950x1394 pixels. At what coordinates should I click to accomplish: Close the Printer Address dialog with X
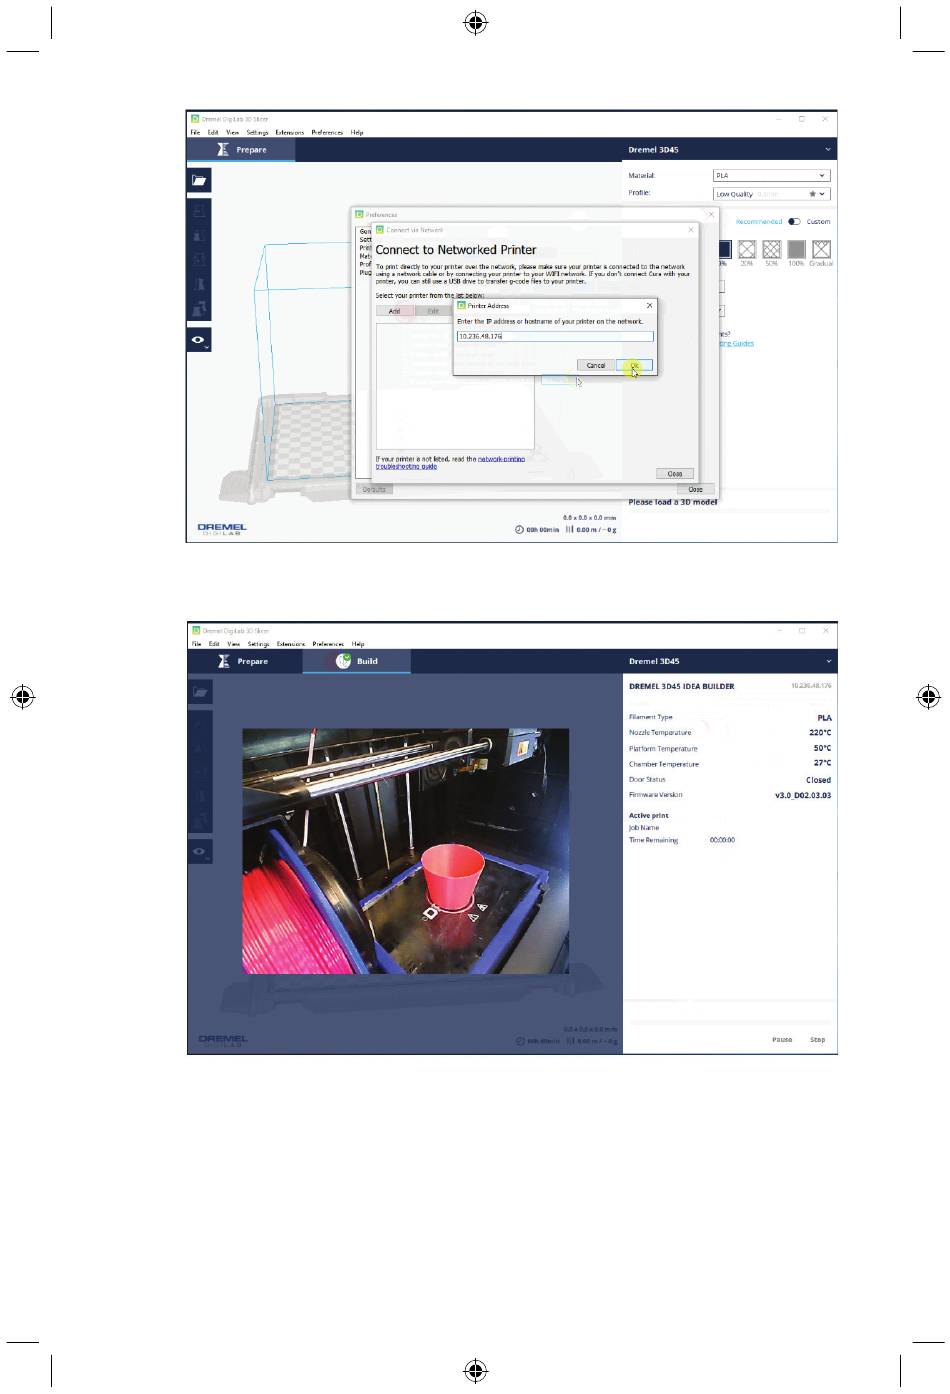(x=649, y=306)
